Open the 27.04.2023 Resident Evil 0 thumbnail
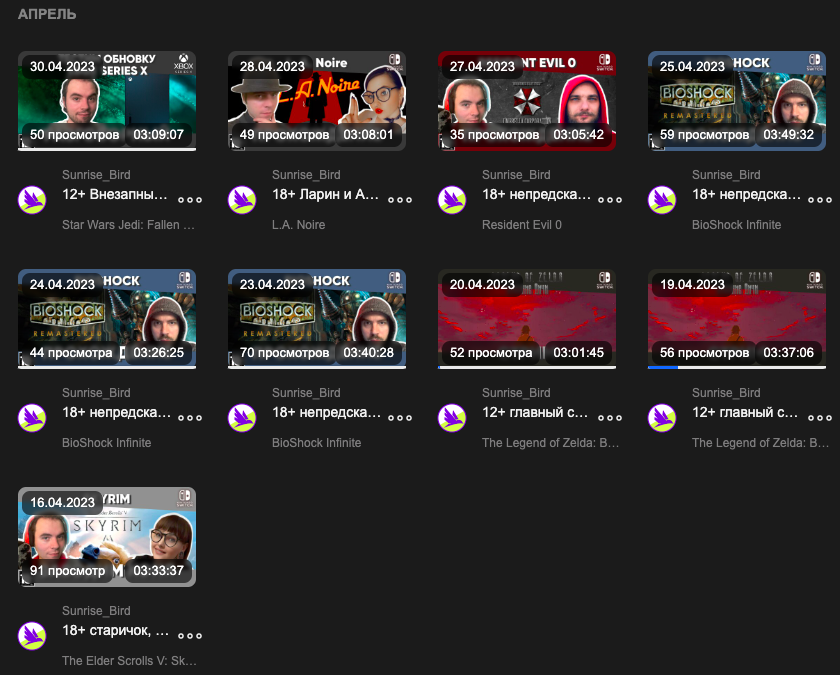The height and width of the screenshot is (675, 840). coord(527,101)
